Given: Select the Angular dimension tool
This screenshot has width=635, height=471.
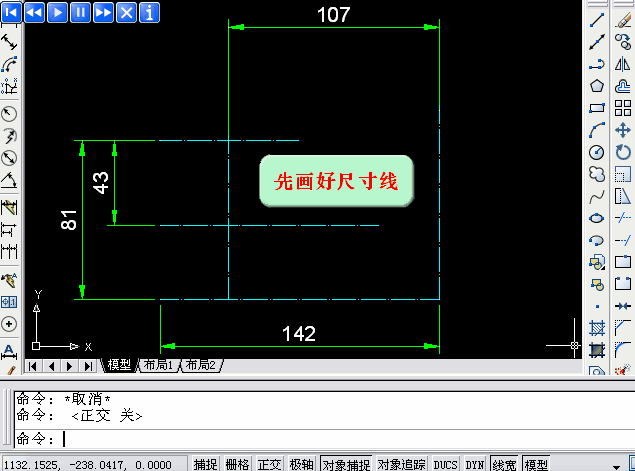Looking at the screenshot, I should [9, 180].
